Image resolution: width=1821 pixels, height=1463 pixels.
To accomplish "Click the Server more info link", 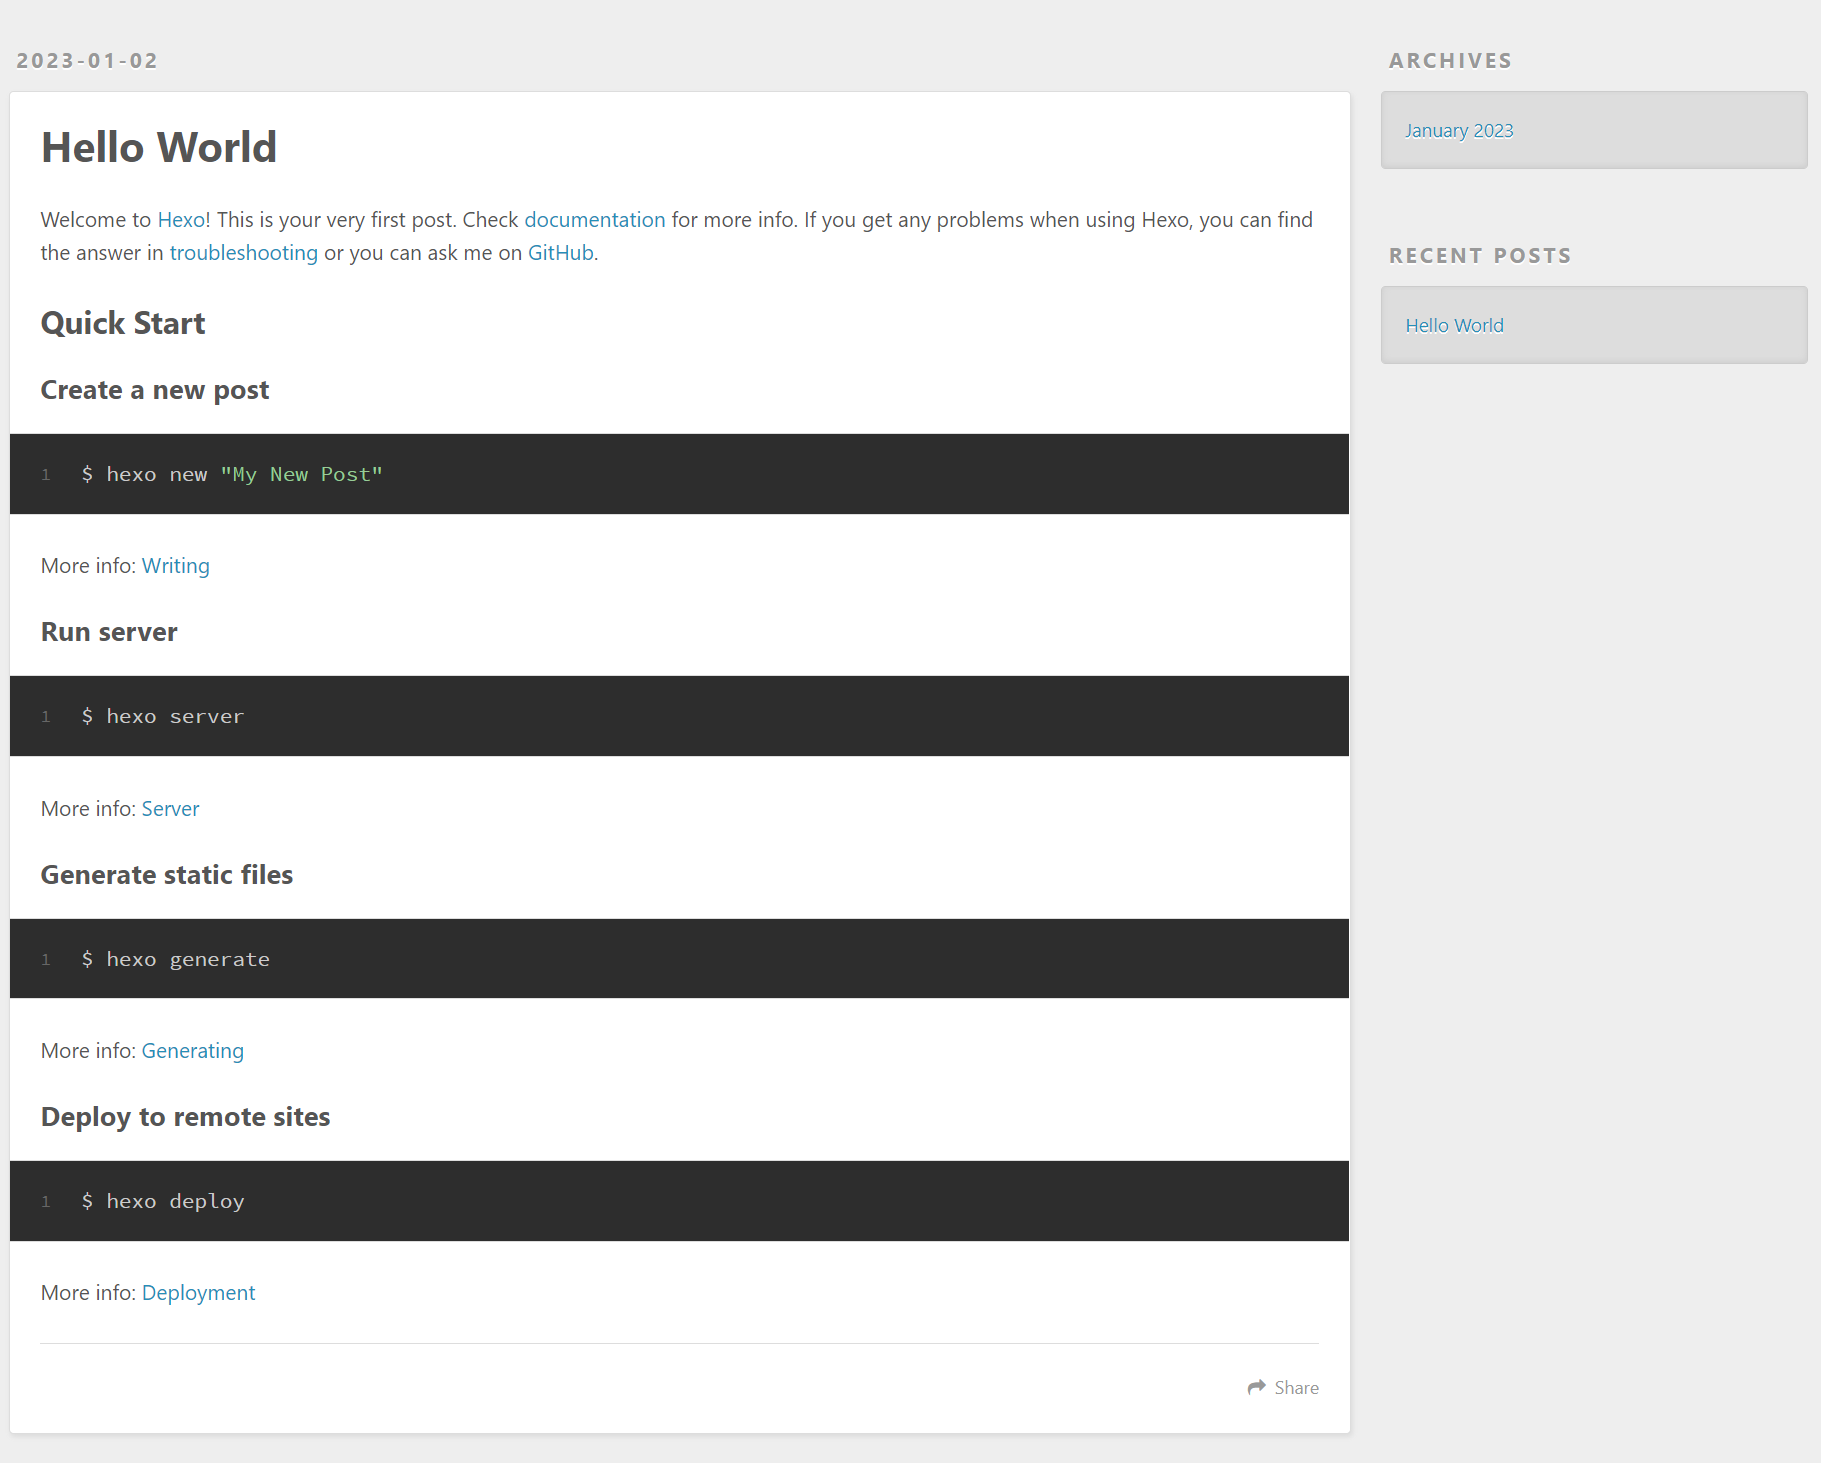I will tap(170, 809).
